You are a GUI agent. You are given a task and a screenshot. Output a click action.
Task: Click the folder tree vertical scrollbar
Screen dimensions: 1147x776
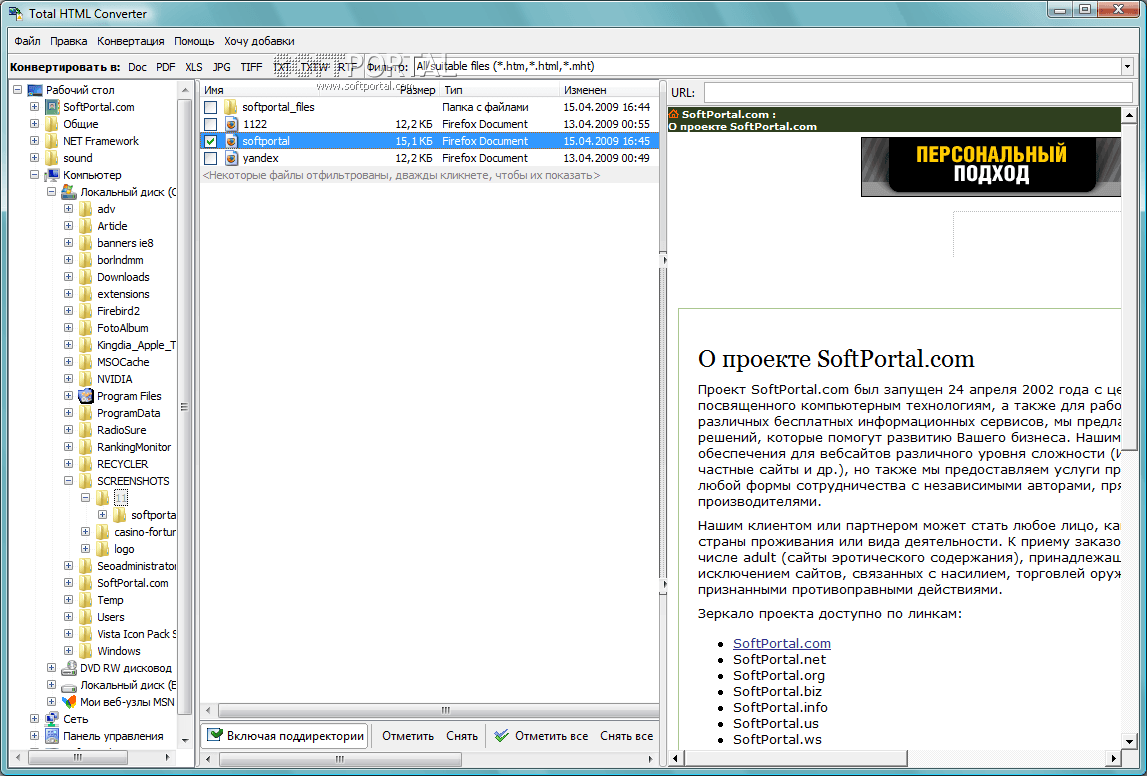pos(184,407)
